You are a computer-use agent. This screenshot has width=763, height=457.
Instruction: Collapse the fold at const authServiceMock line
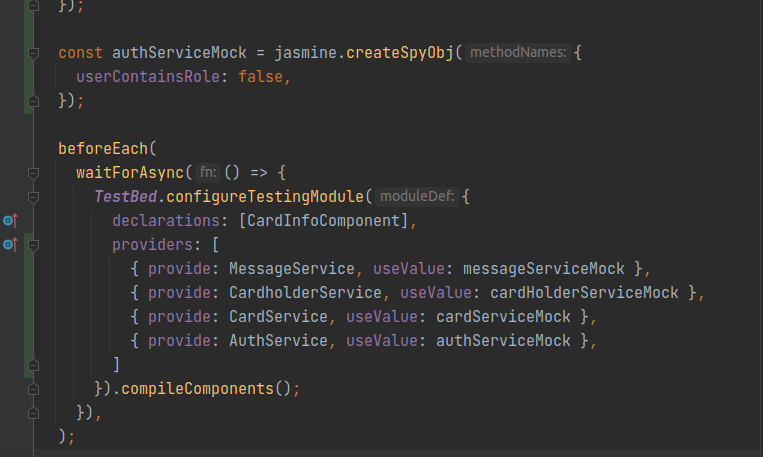[33, 53]
